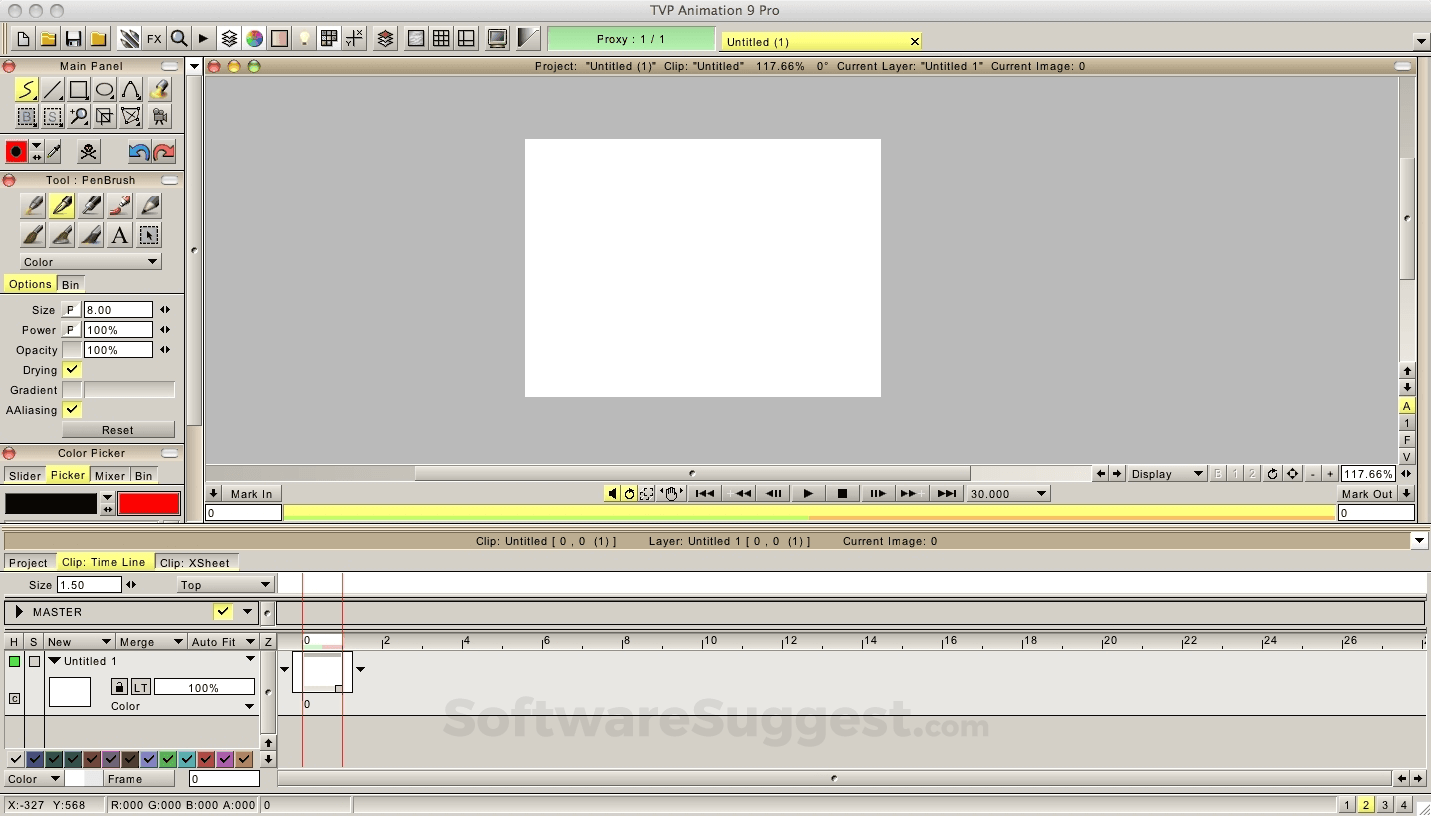Screen dimensions: 1431x816
Task: Click the Proxy : 1 / 1 button
Action: (631, 39)
